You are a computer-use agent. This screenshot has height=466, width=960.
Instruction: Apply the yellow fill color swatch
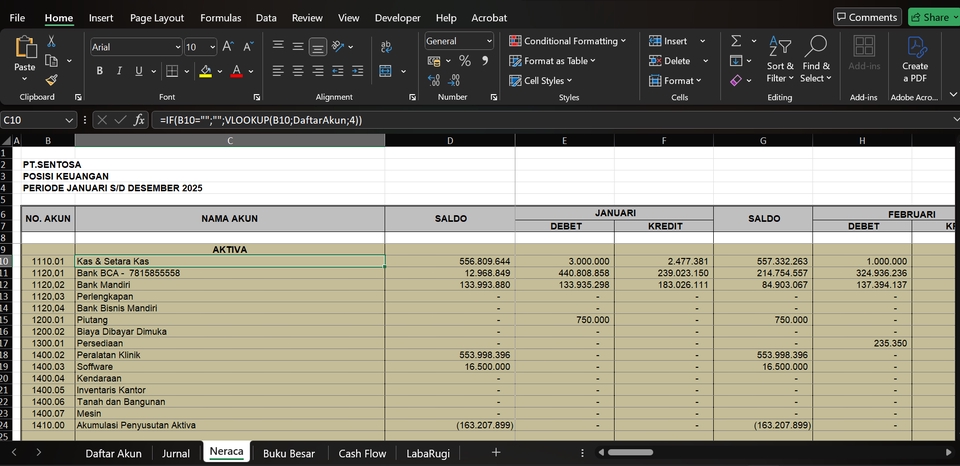[x=205, y=71]
